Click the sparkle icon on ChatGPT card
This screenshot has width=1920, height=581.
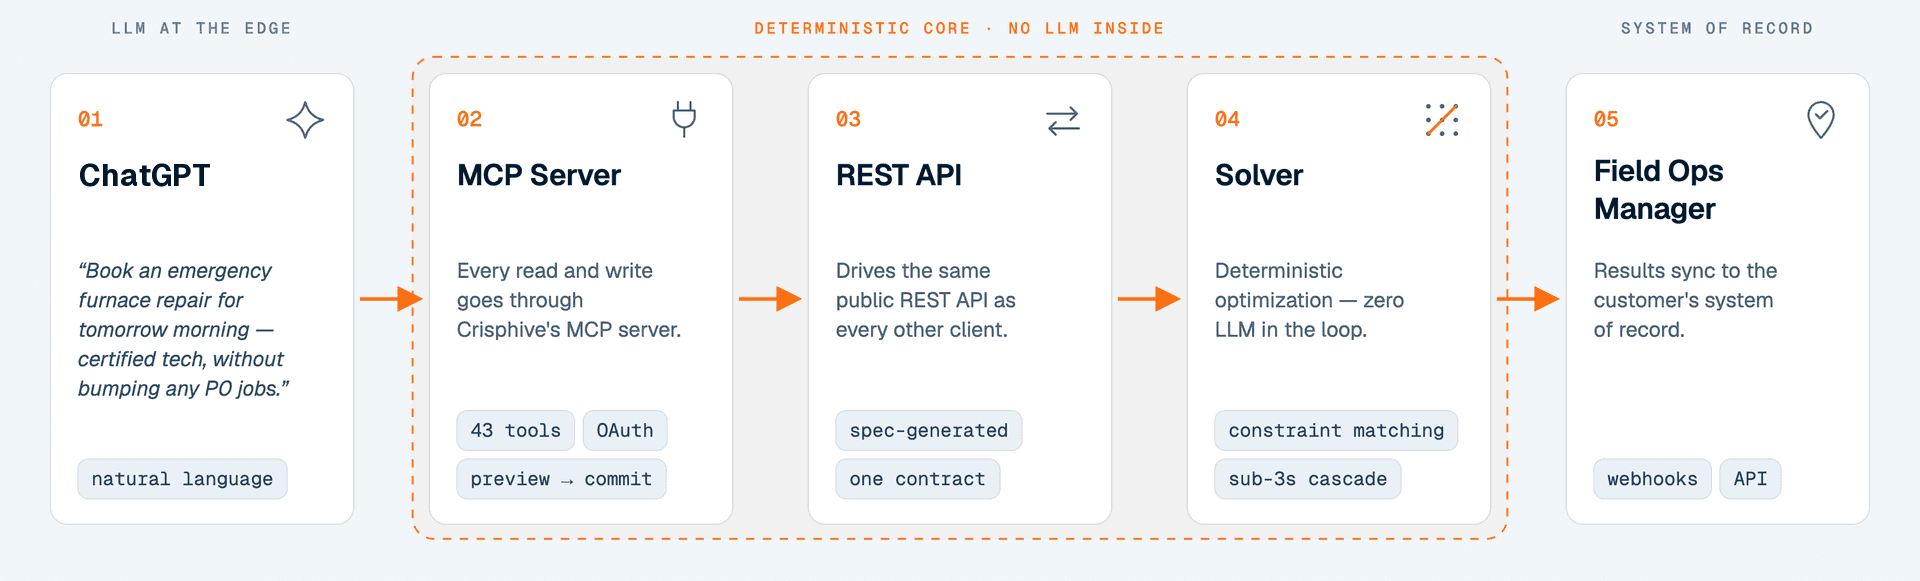[x=305, y=120]
